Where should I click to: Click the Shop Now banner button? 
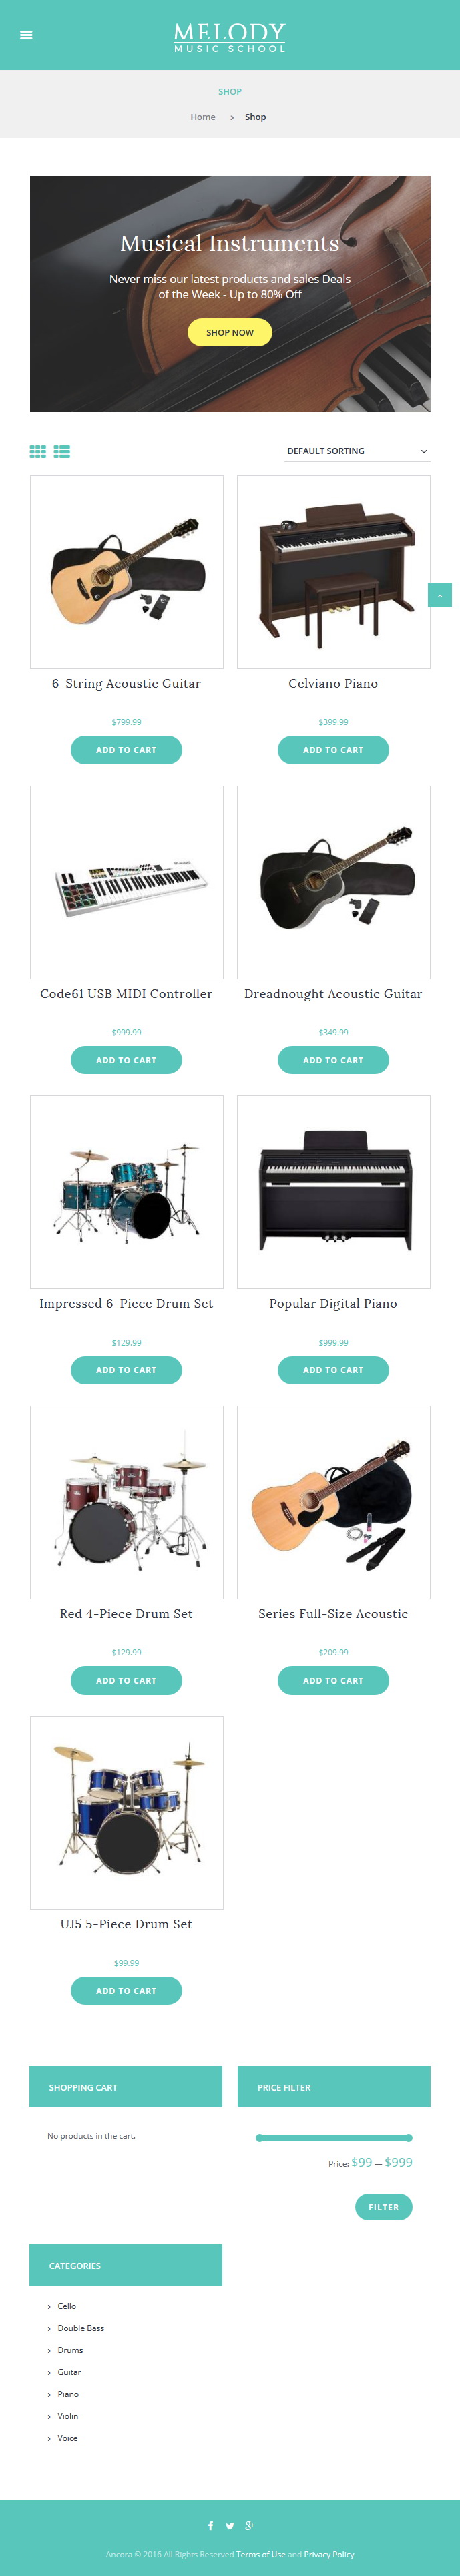coord(230,332)
